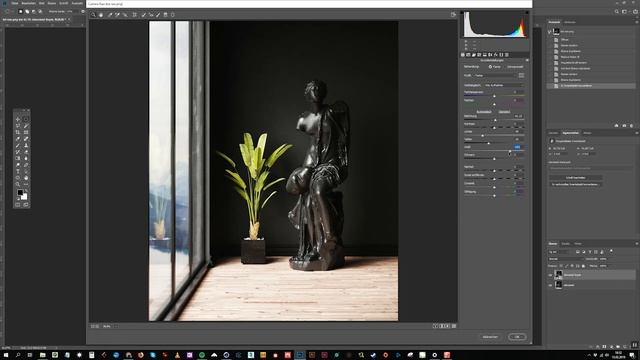This screenshot has width=640, height=360.
Task: Hide the top layer via eye icon
Action: click(x=550, y=275)
